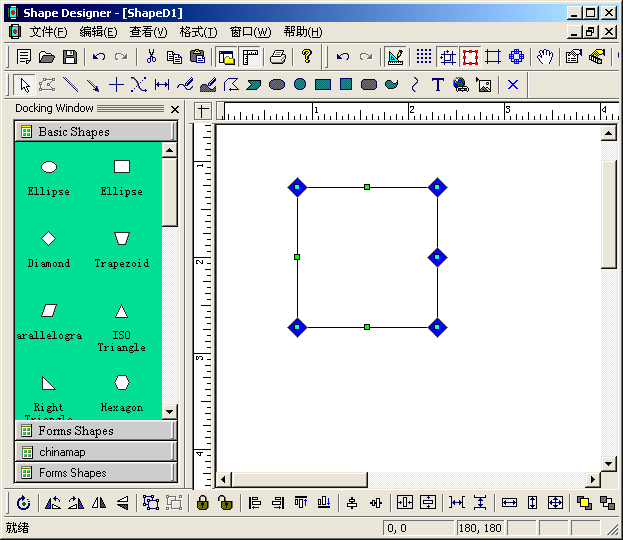
Task: Expand the first Forms Shapes group
Action: [94, 431]
